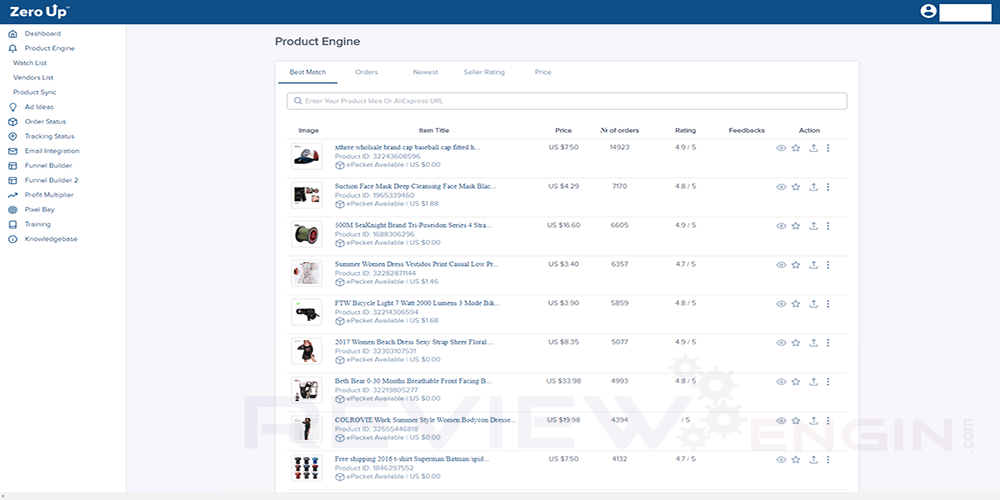This screenshot has height=500, width=1000.
Task: Open the xthree baseball cap item title
Action: 408,147
